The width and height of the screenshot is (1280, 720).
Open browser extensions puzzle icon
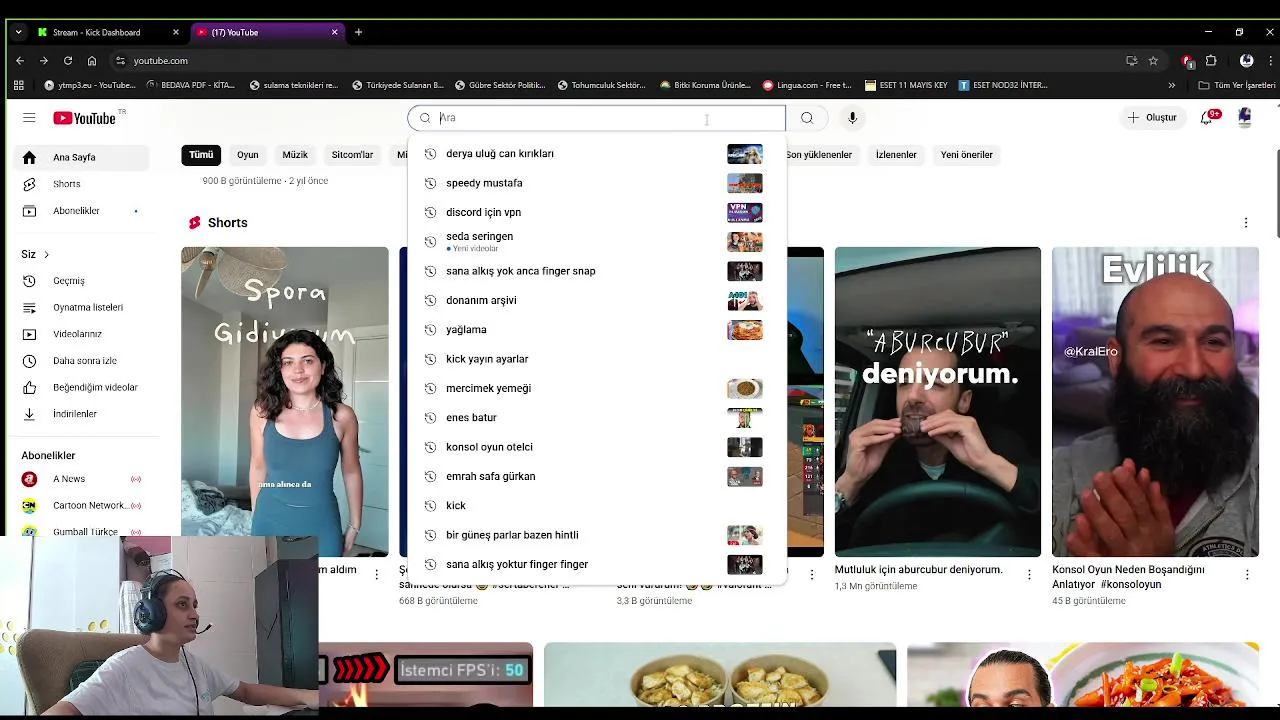(x=1211, y=60)
